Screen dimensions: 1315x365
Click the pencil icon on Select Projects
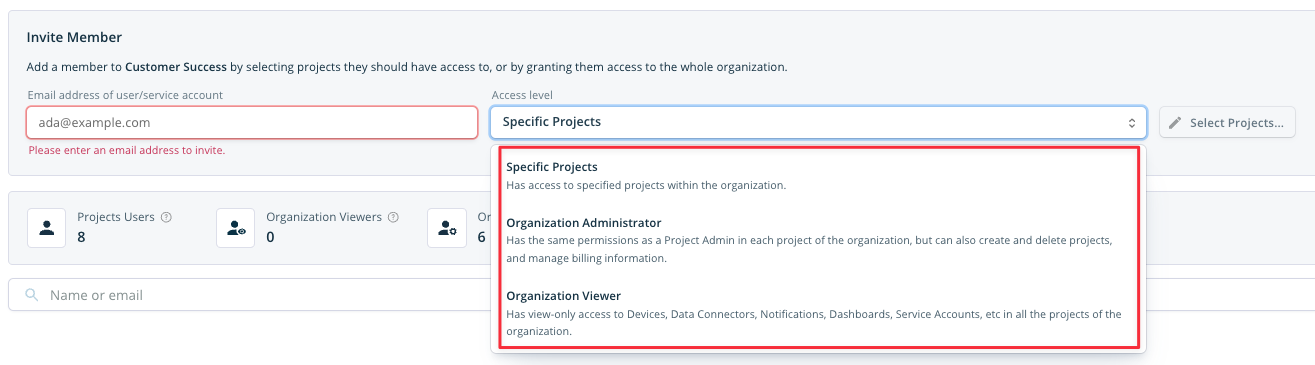(1175, 123)
